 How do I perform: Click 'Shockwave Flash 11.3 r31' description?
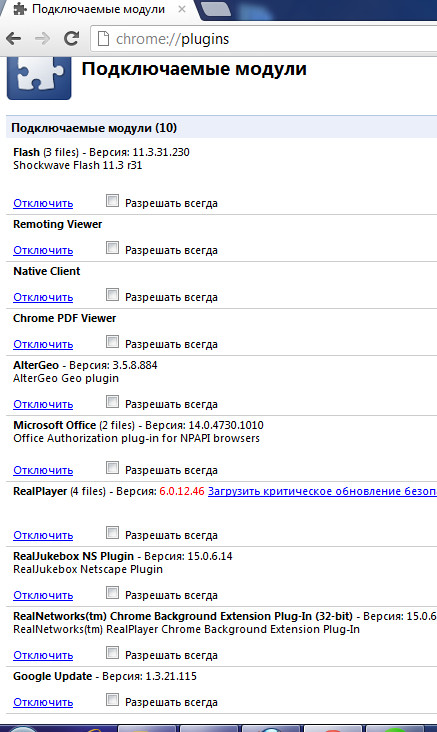coord(78,165)
